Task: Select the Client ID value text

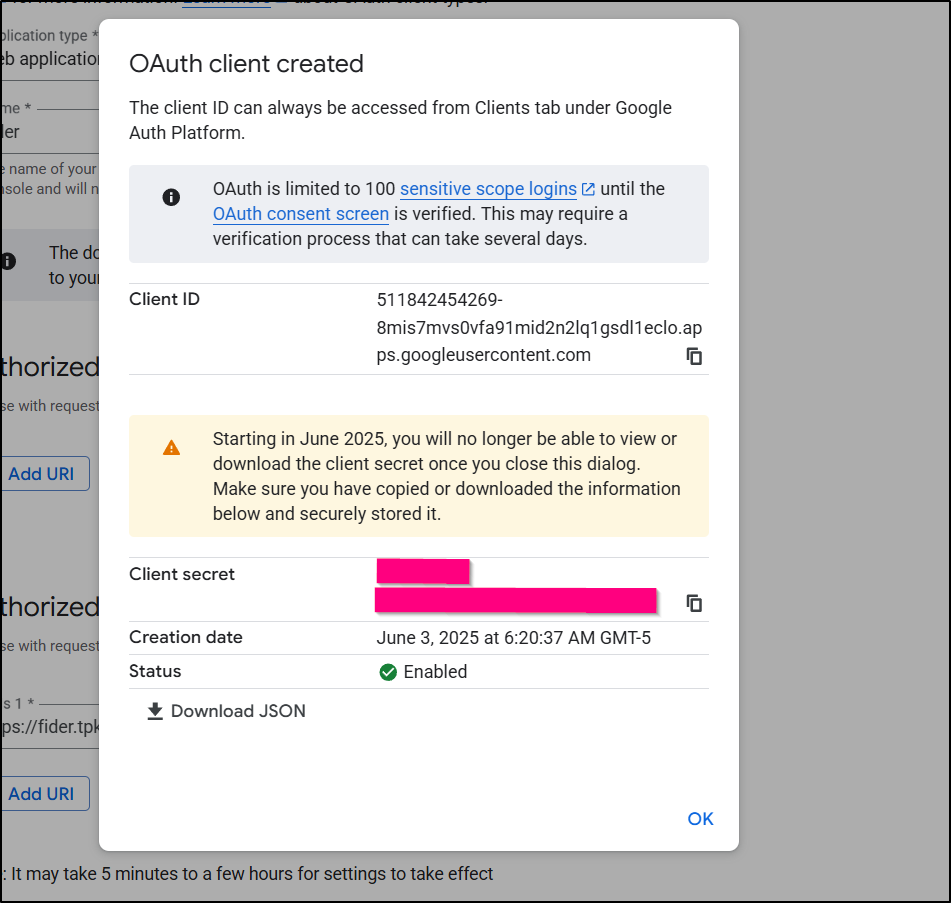Action: coord(539,327)
